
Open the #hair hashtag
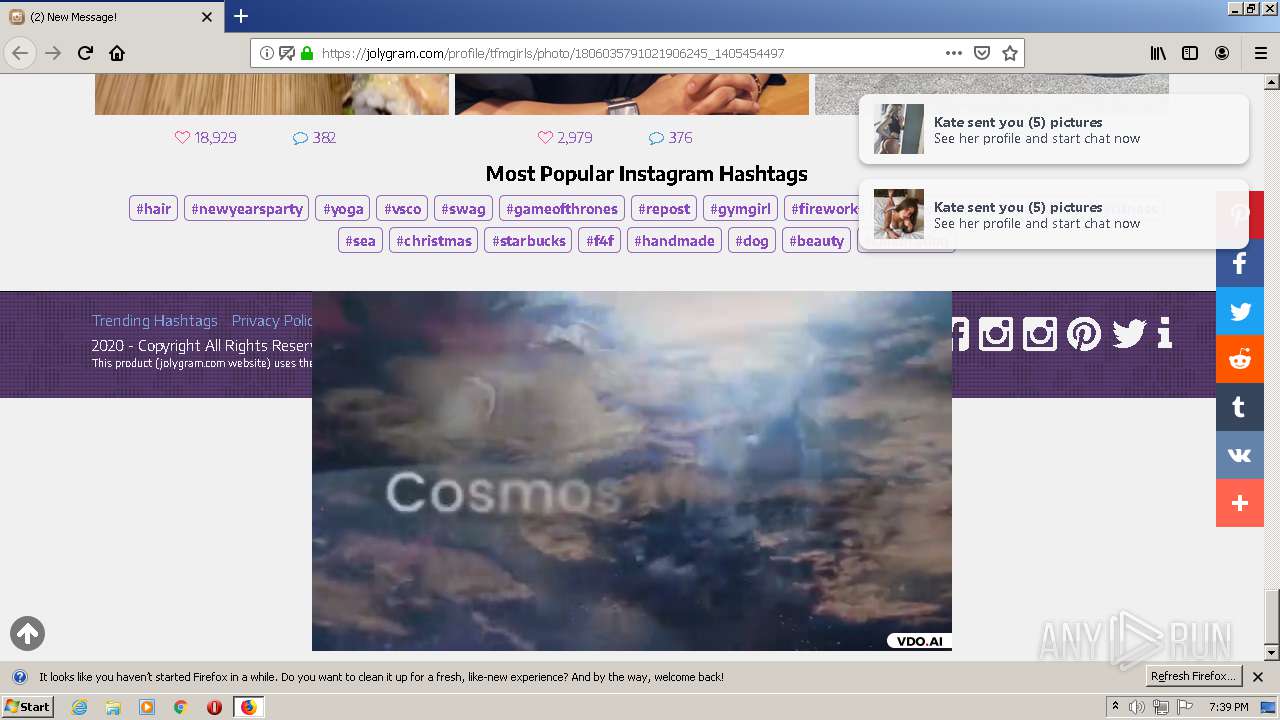tap(154, 208)
